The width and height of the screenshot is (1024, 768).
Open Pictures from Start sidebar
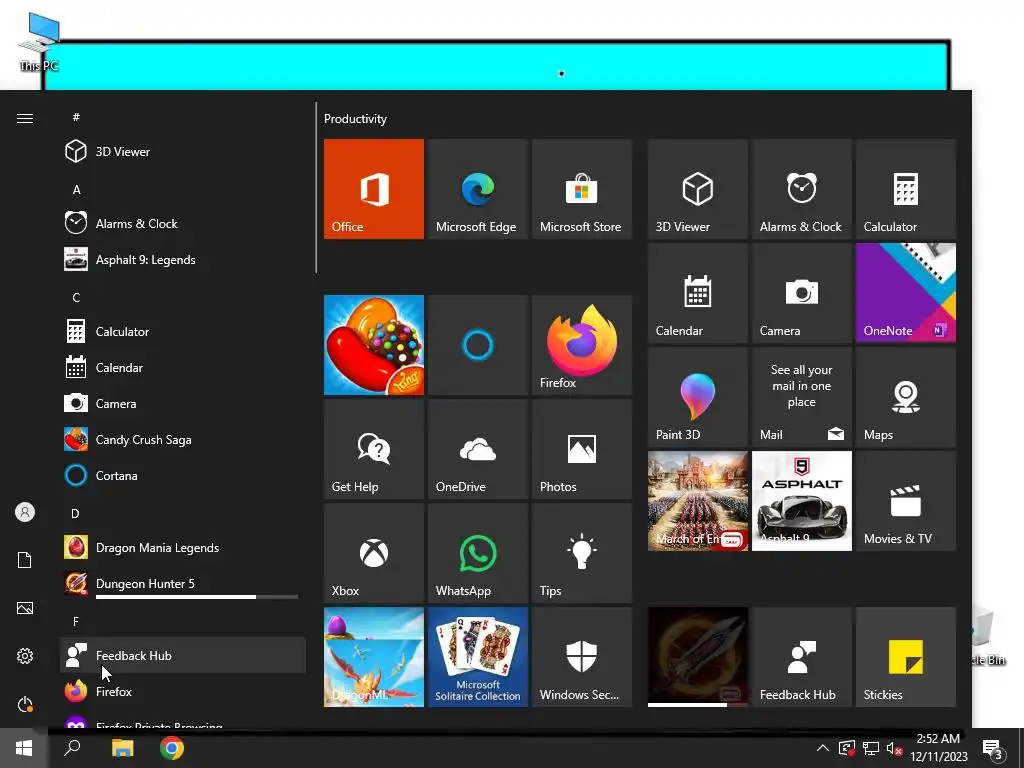(25, 608)
